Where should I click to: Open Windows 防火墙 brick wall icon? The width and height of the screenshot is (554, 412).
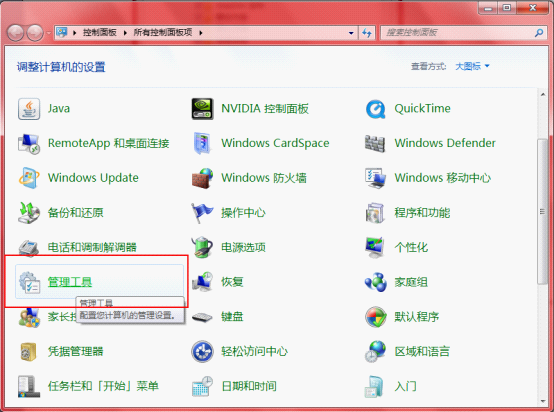pos(202,178)
